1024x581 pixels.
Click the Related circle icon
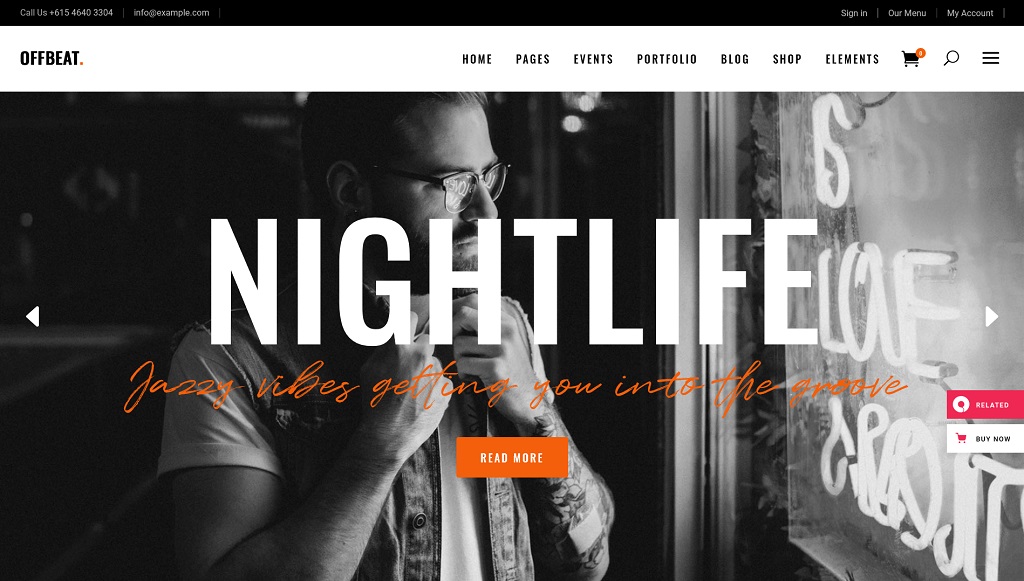pos(961,405)
